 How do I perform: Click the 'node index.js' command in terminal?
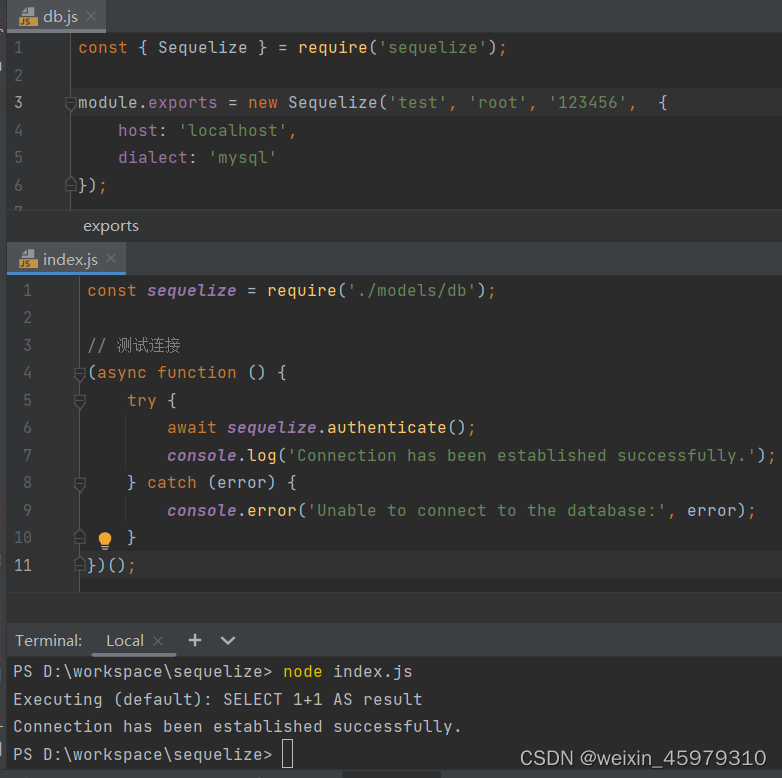[x=348, y=672]
